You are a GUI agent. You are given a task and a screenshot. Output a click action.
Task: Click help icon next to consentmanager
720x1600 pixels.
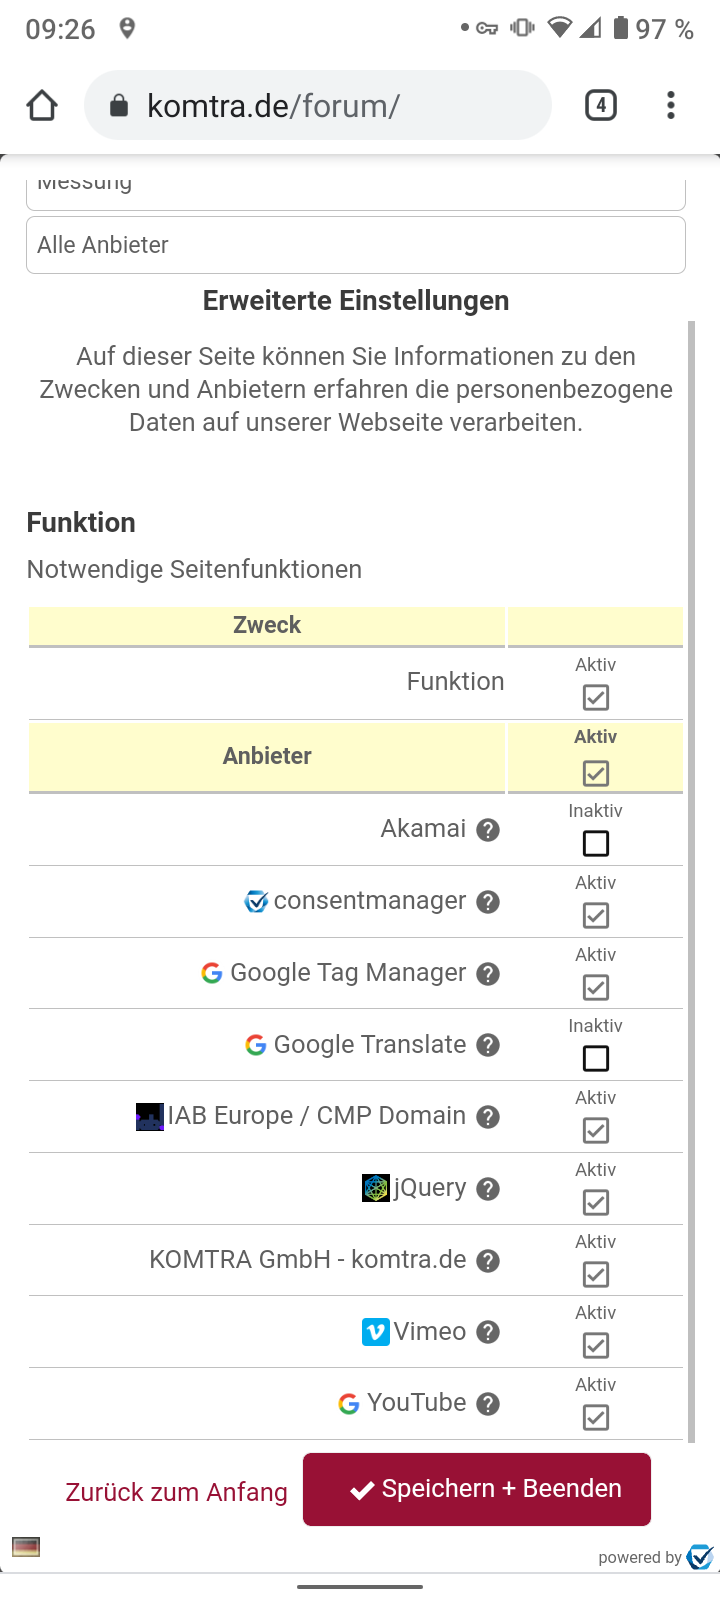click(488, 902)
